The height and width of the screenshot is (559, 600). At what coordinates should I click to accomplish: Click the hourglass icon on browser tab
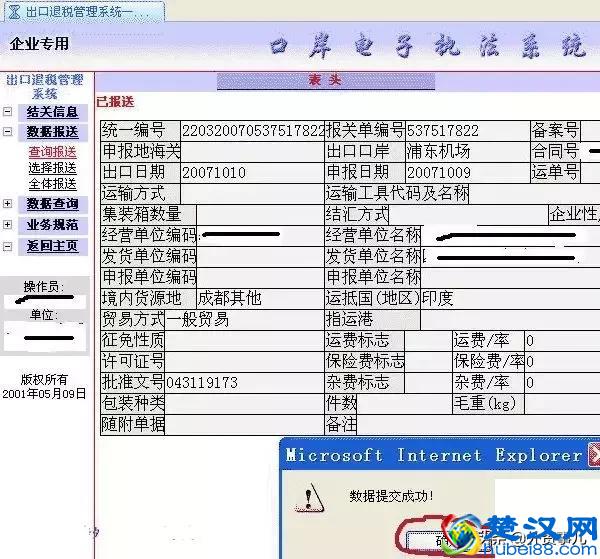(x=15, y=12)
